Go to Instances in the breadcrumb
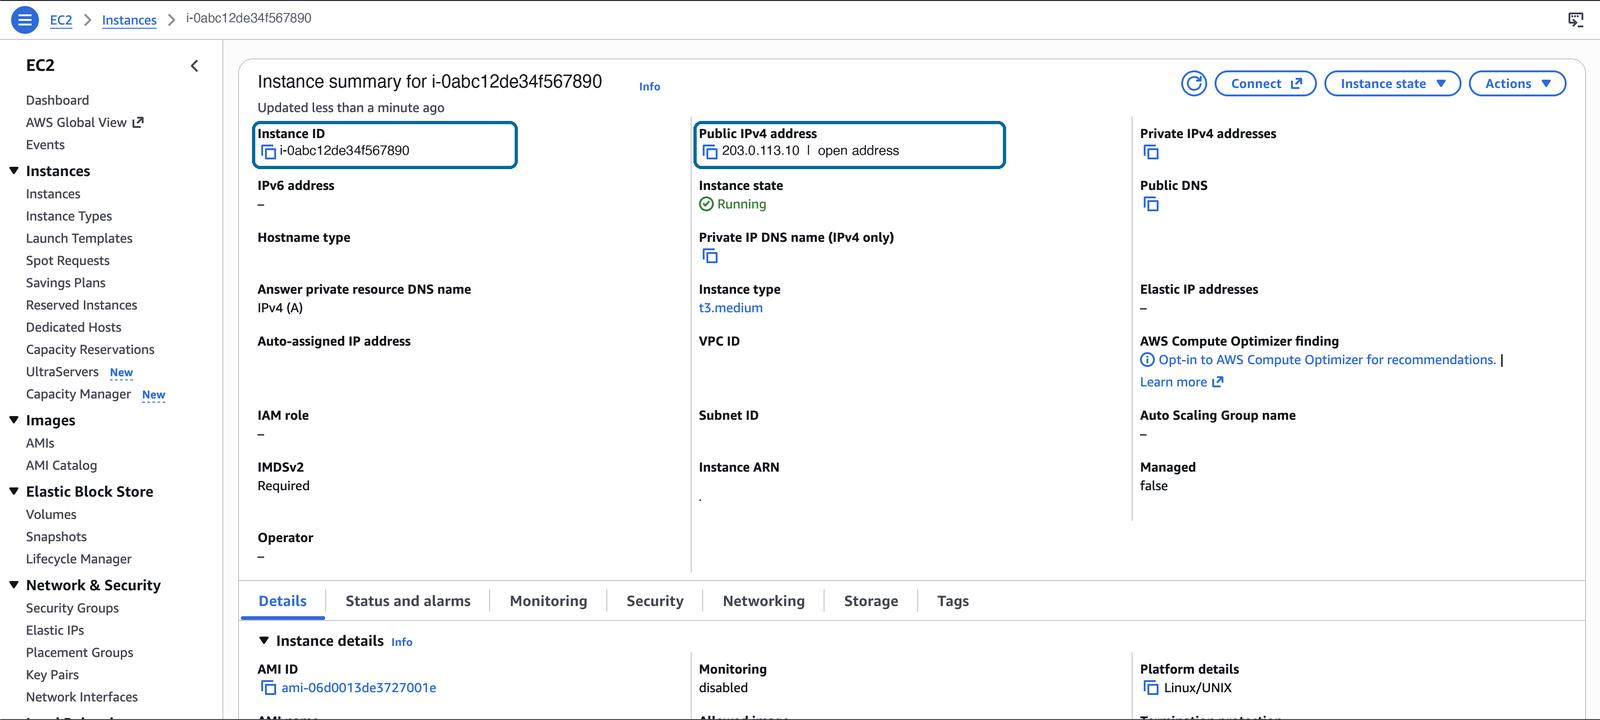1600x720 pixels. [x=129, y=20]
